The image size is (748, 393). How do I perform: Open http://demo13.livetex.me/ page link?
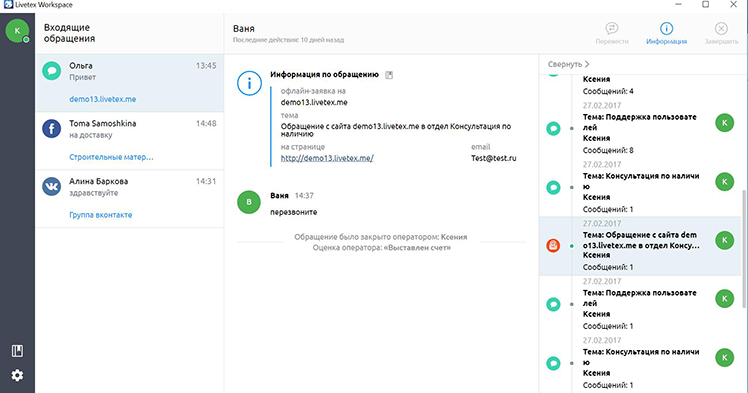point(327,158)
